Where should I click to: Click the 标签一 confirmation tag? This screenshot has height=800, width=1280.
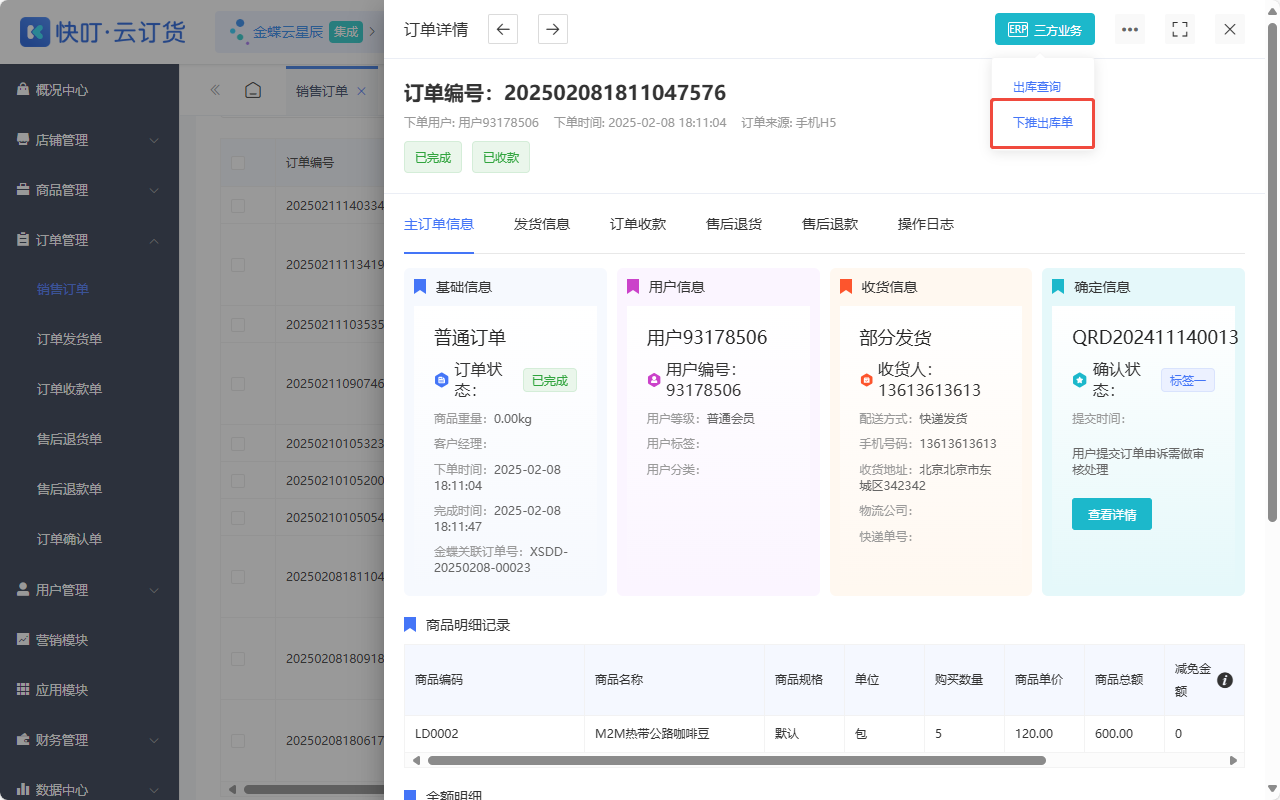pos(1188,380)
